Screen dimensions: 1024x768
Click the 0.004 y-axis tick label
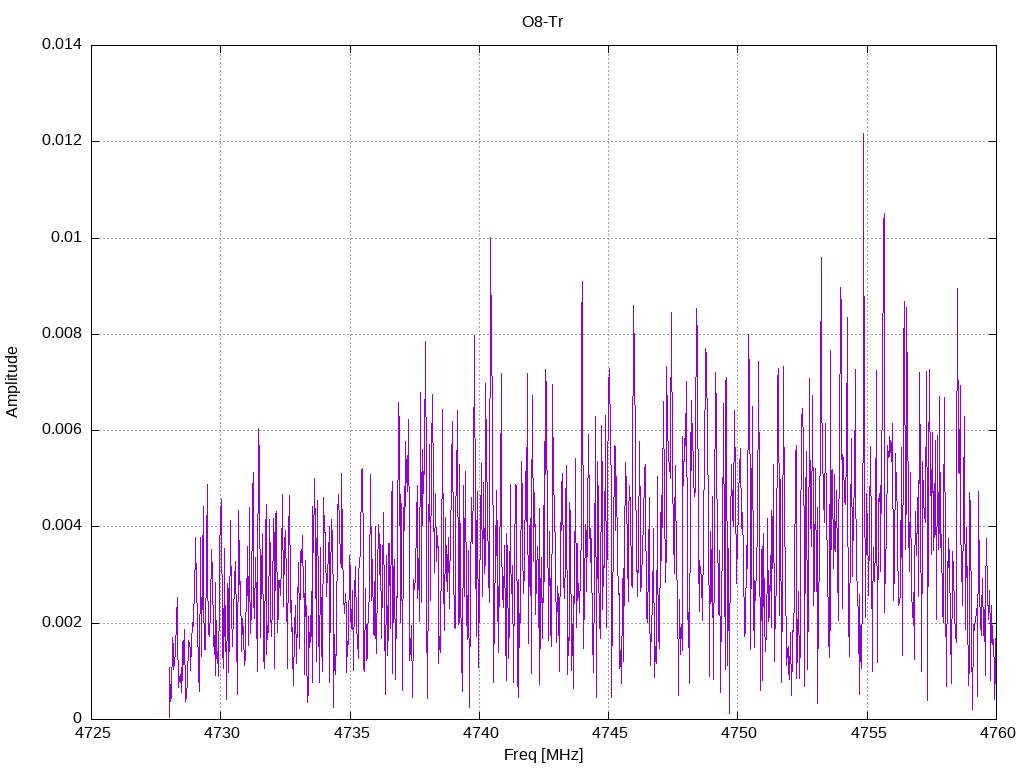point(62,526)
